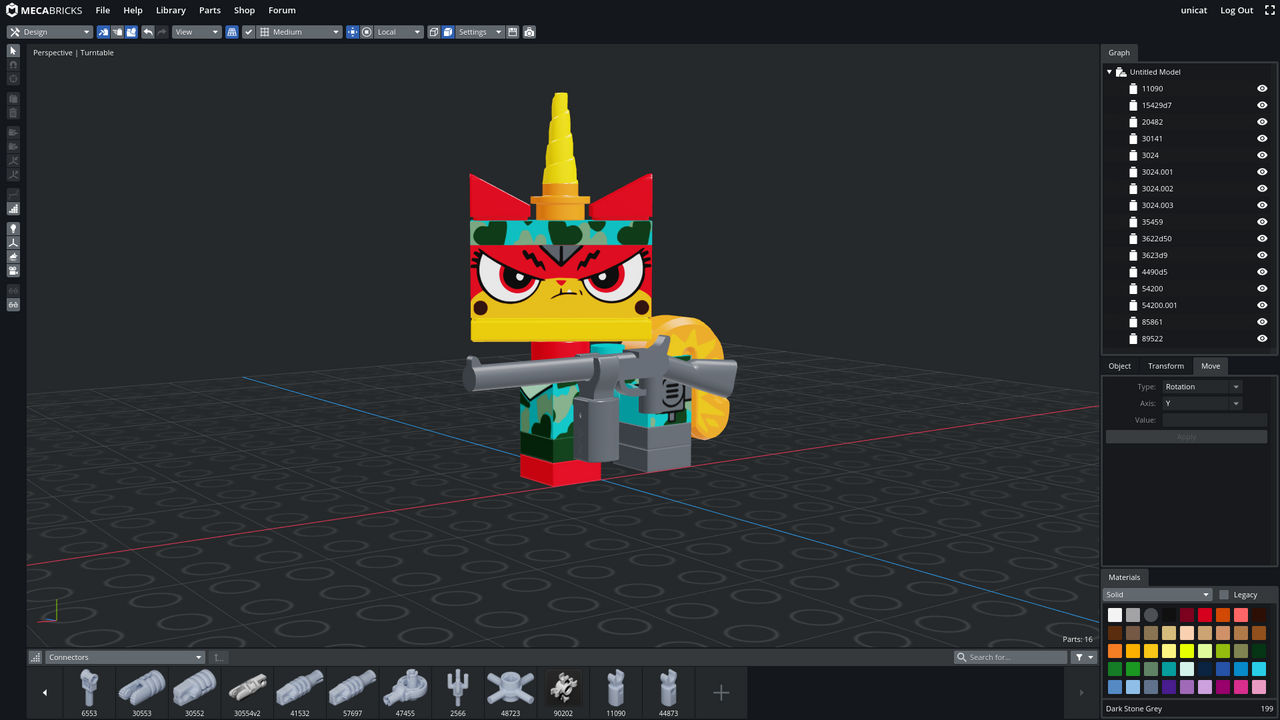This screenshot has width=1280, height=720.
Task: Click the Log Out link
Action: [x=1236, y=10]
